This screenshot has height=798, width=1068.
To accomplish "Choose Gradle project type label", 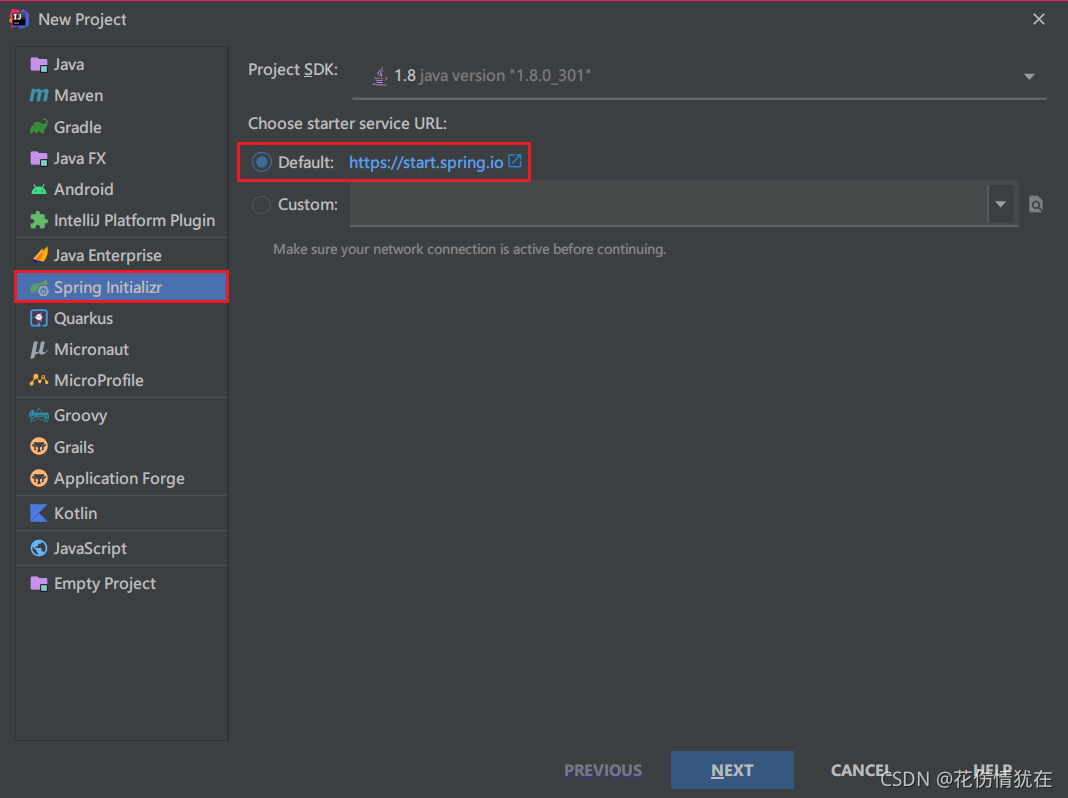I will pyautogui.click(x=78, y=127).
